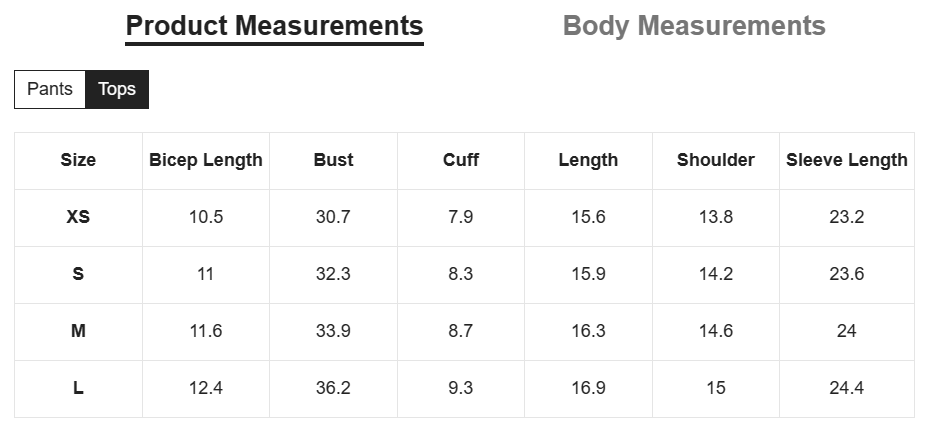The height and width of the screenshot is (432, 937).
Task: Click the XS bust value 30.7
Action: point(333,217)
